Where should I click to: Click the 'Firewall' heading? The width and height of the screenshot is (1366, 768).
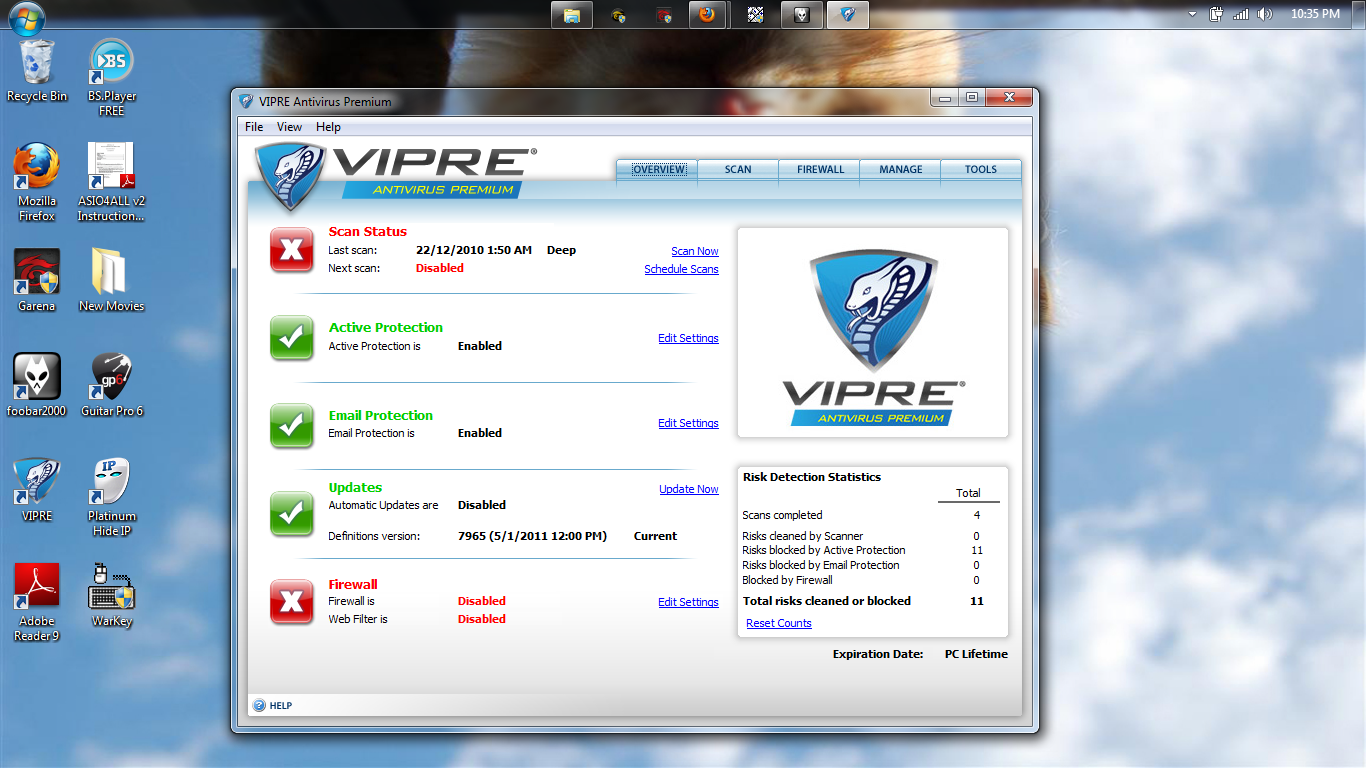pos(353,584)
